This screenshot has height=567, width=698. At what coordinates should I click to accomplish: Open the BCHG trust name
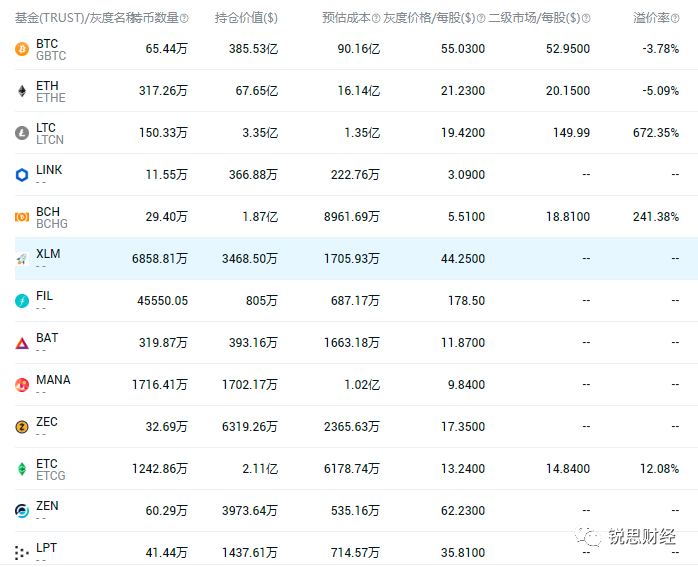coord(52,224)
